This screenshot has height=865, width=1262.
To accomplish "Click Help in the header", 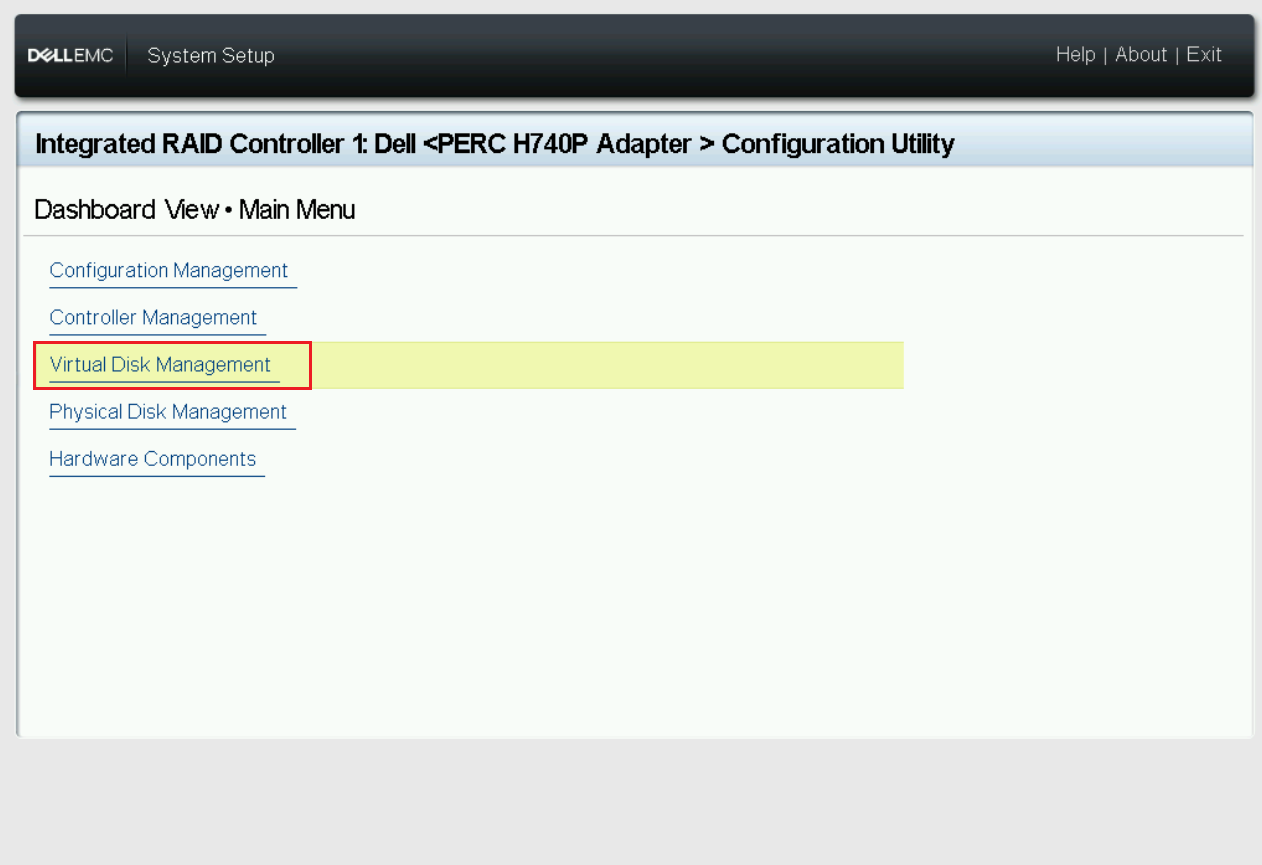I will click(1076, 55).
